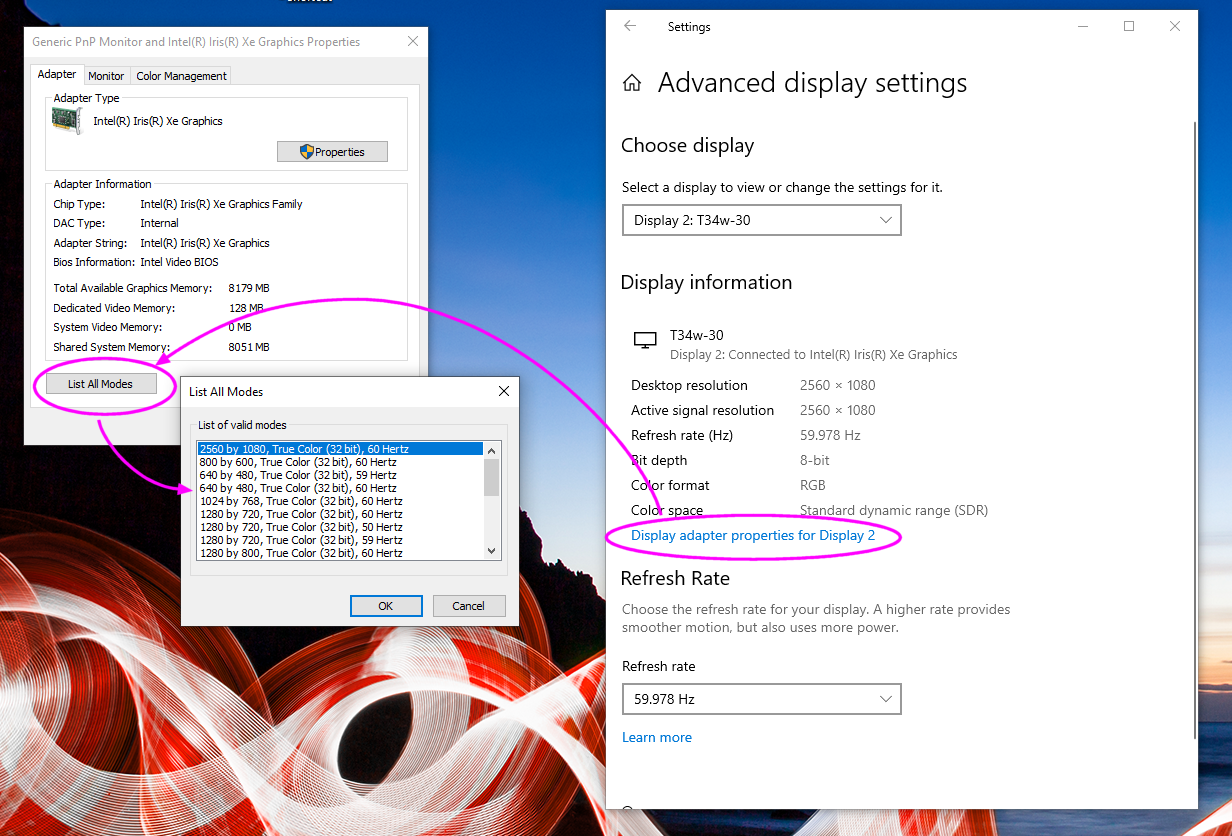Click the Settings back arrow icon
Image resolution: width=1232 pixels, height=836 pixels.
point(630,27)
